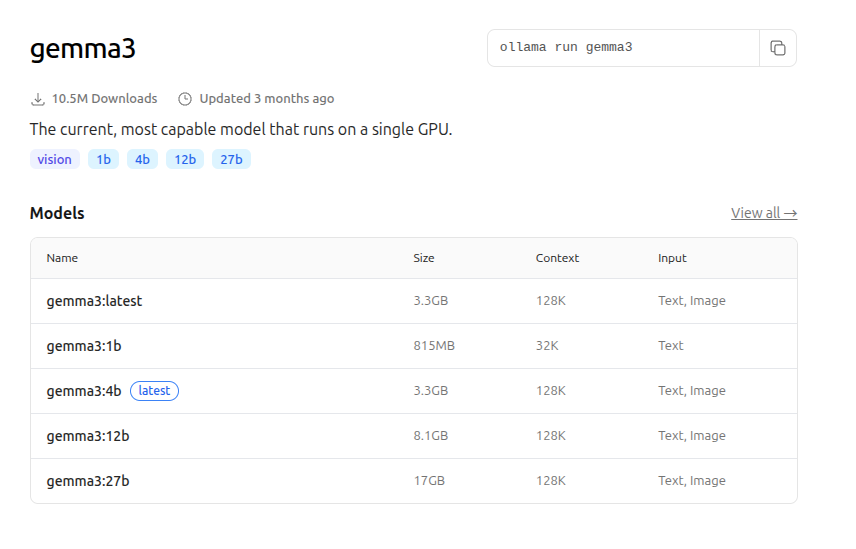Select the 27b size tag
The width and height of the screenshot is (856, 549).
(x=231, y=159)
